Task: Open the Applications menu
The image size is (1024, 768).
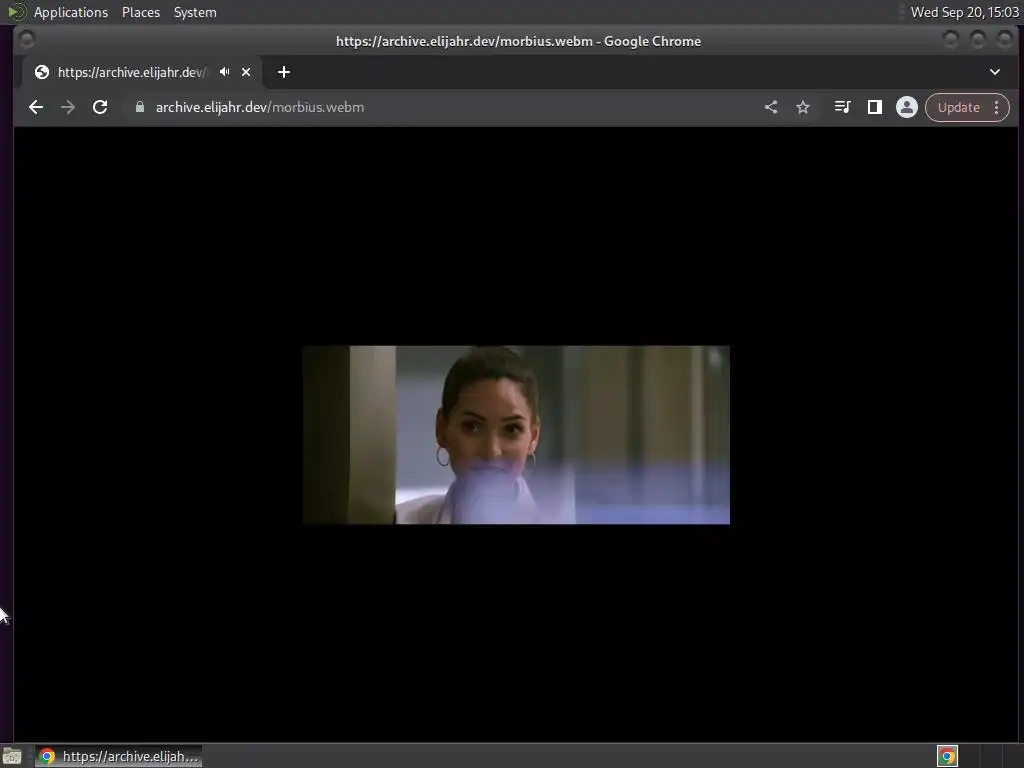Action: click(71, 12)
